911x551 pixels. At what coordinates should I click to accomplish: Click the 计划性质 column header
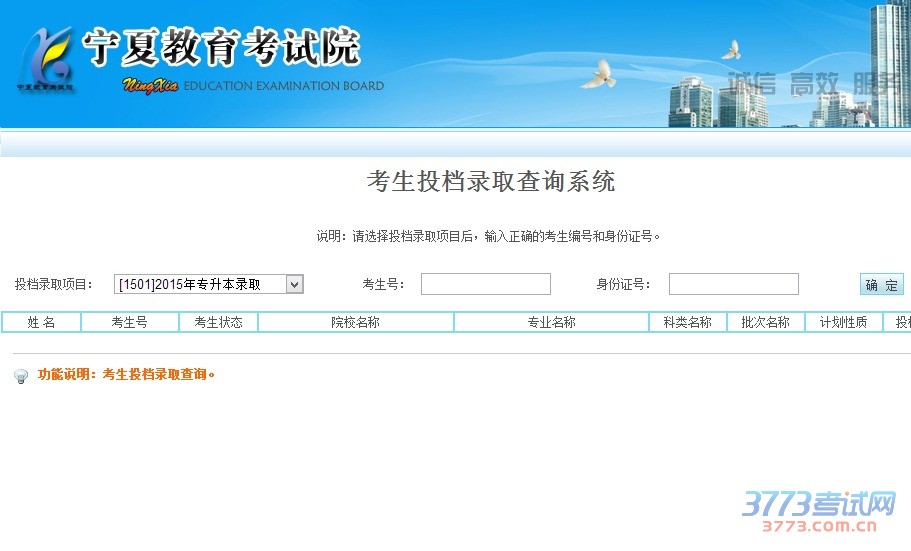[x=843, y=322]
